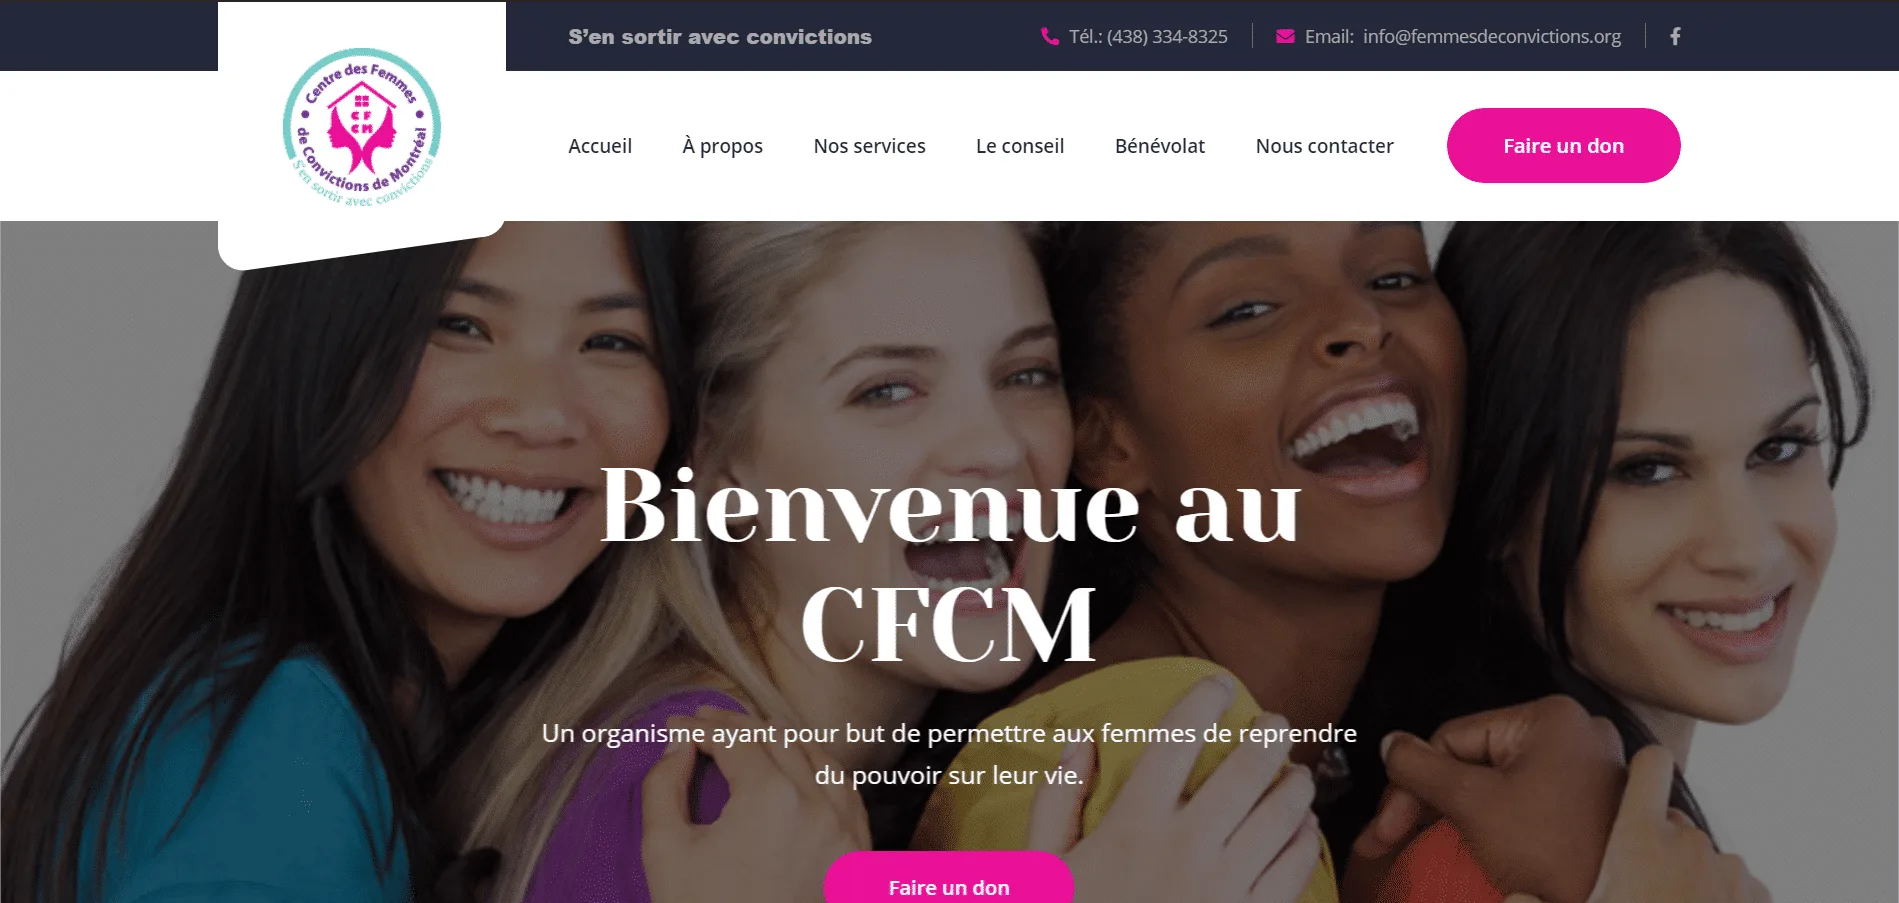Click the header Faire un don button

(x=1563, y=145)
